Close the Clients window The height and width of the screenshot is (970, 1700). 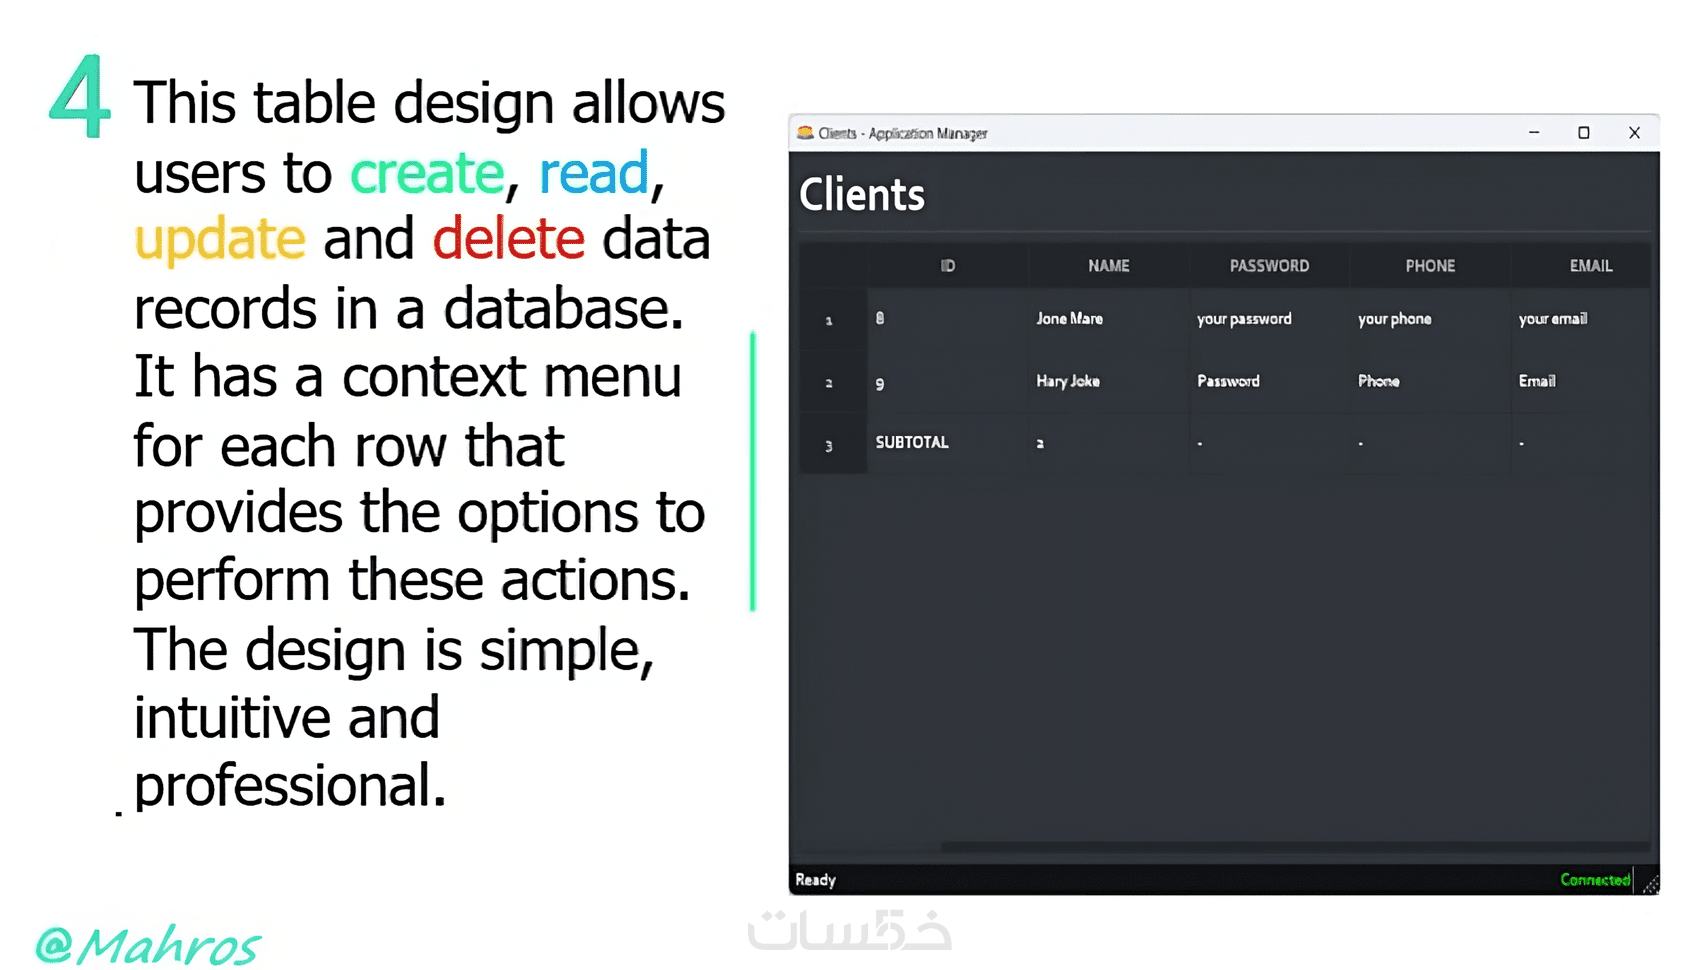1634,133
